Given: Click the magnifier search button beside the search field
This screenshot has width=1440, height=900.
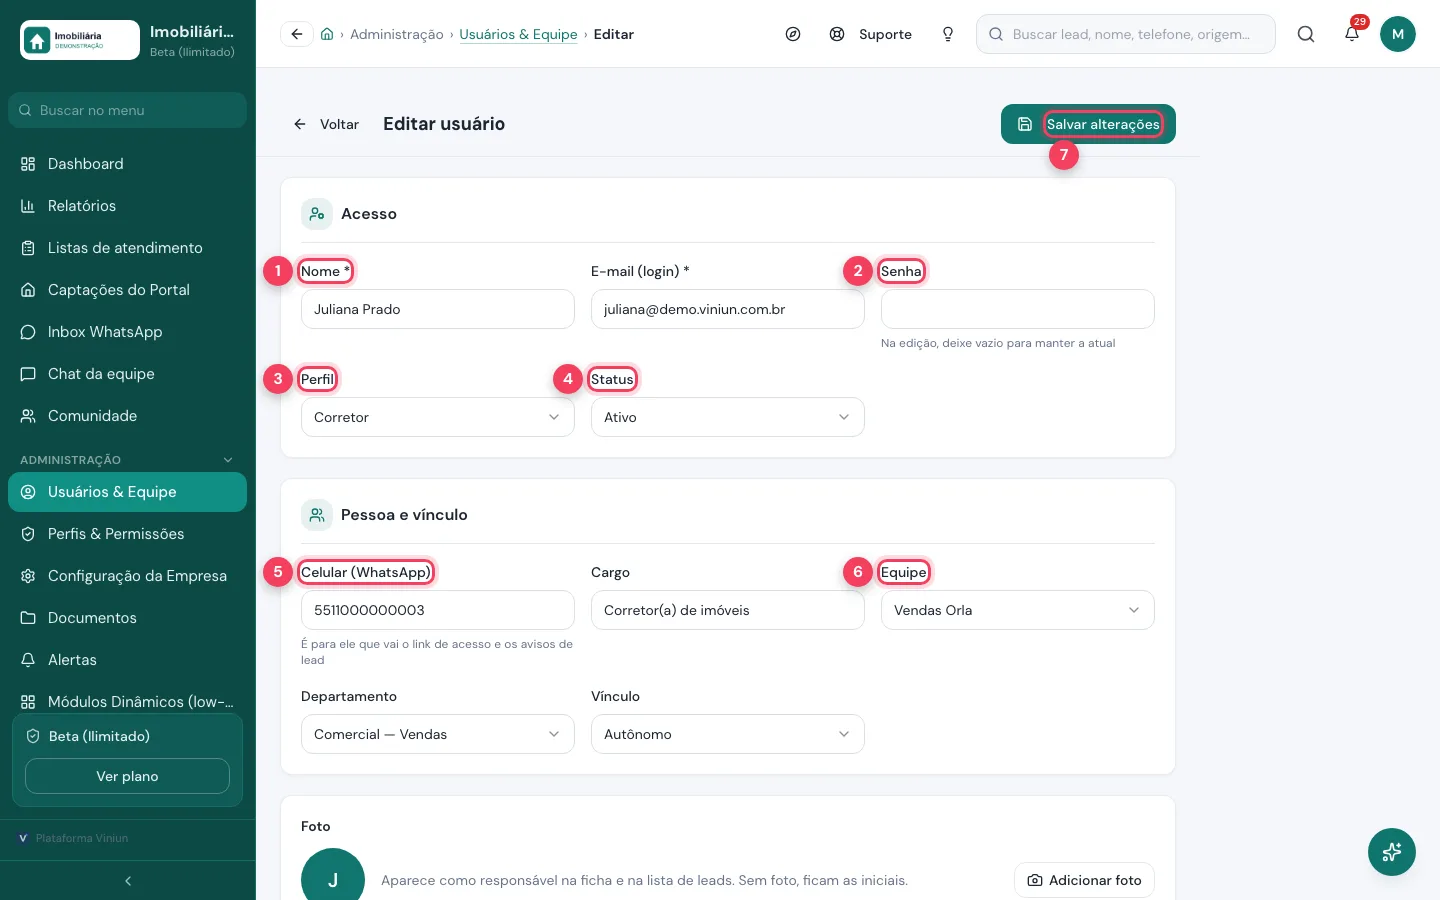Looking at the screenshot, I should click(1306, 34).
